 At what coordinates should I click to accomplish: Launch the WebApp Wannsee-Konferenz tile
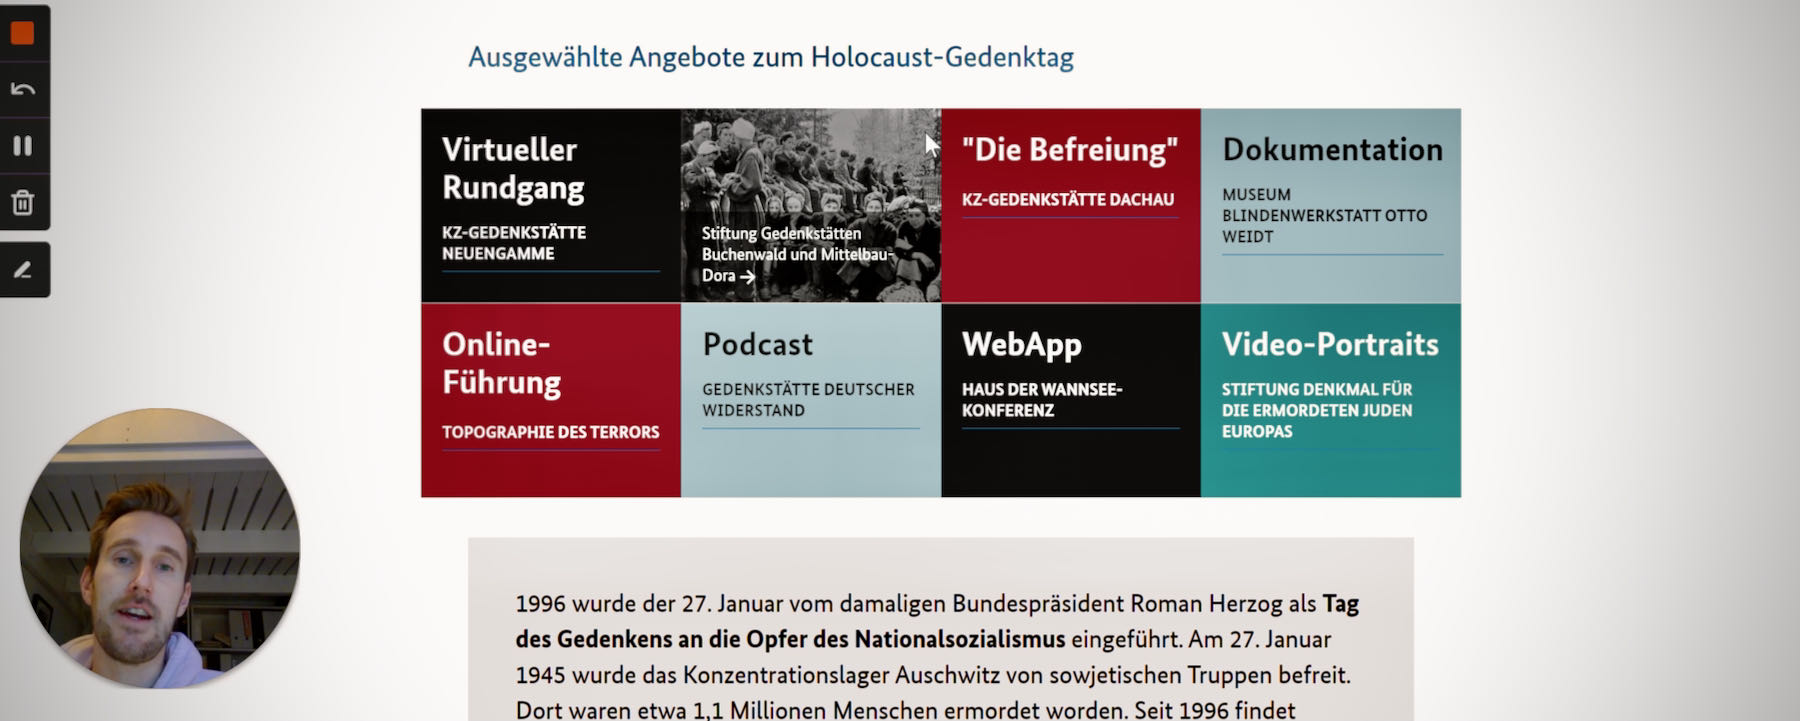1070,400
